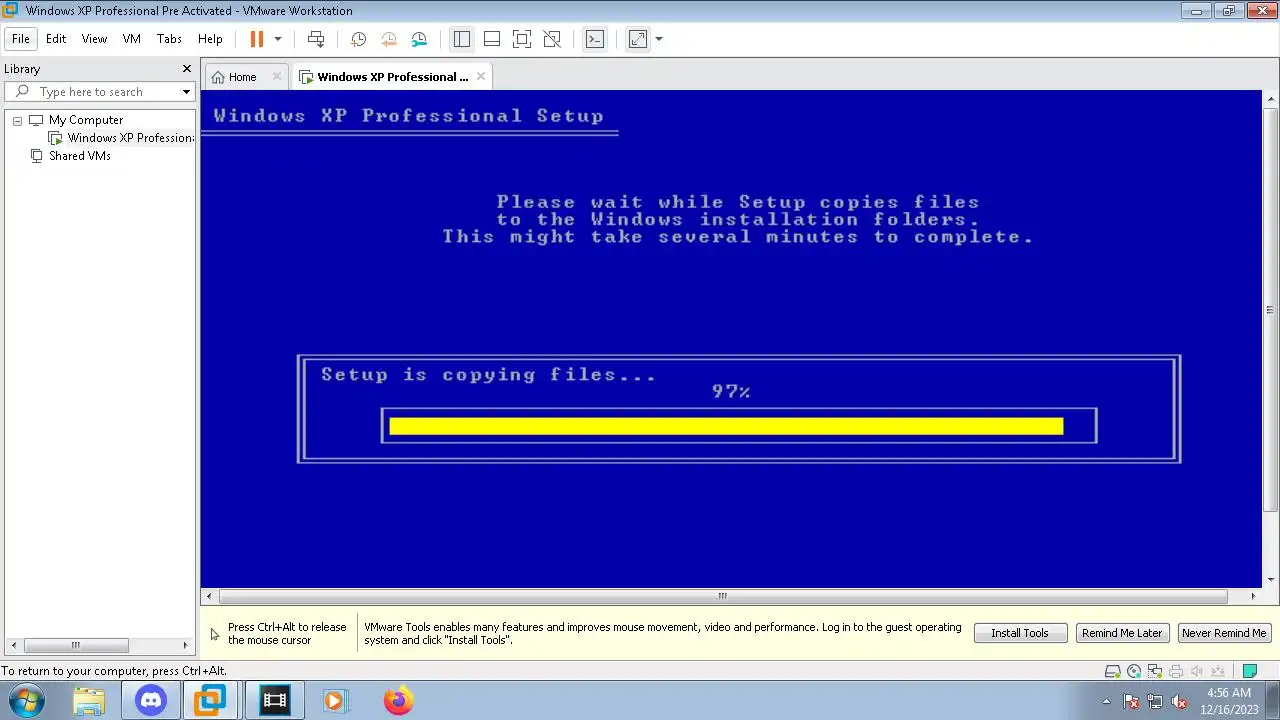Click the VM view scroll up arrow

[1271, 98]
